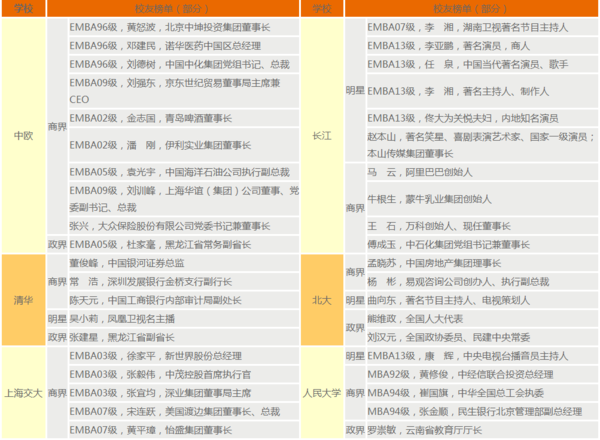Click the 政界 category beside 杜家毫 row
600x440 pixels.
(57, 244)
